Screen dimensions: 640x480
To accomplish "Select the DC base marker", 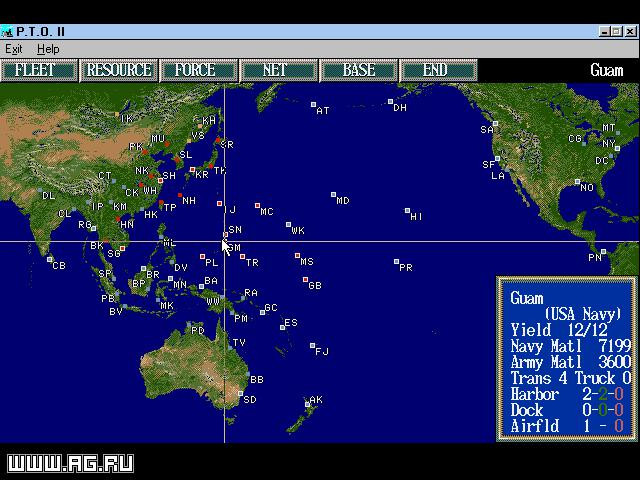I will 611,156.
